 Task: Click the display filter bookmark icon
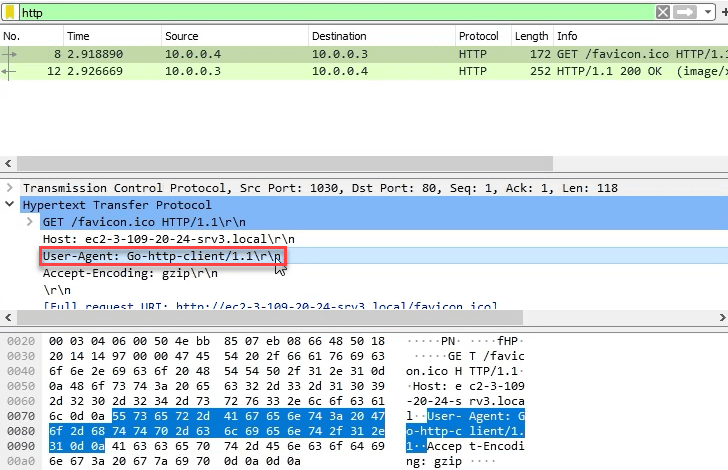pyautogui.click(x=9, y=12)
